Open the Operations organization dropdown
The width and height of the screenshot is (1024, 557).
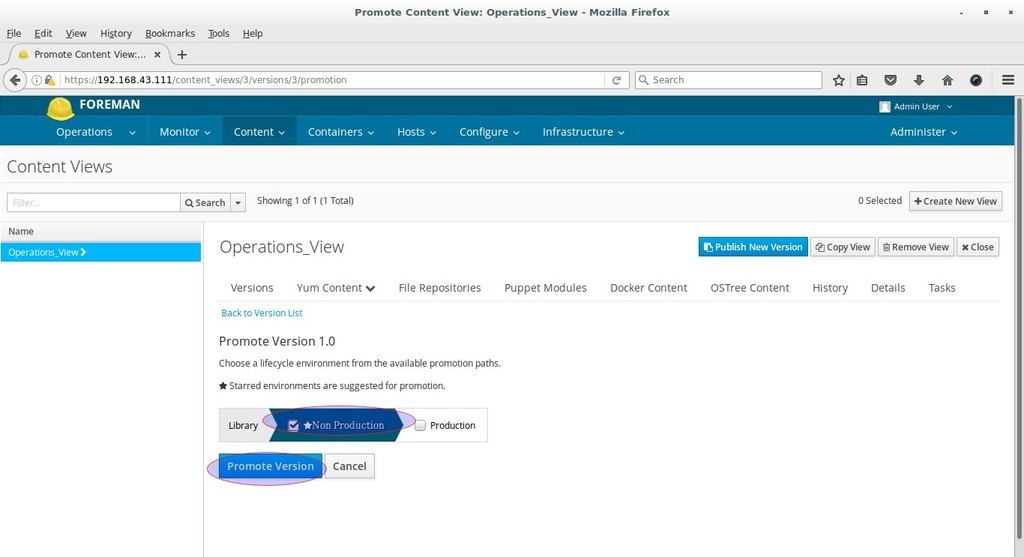(95, 132)
